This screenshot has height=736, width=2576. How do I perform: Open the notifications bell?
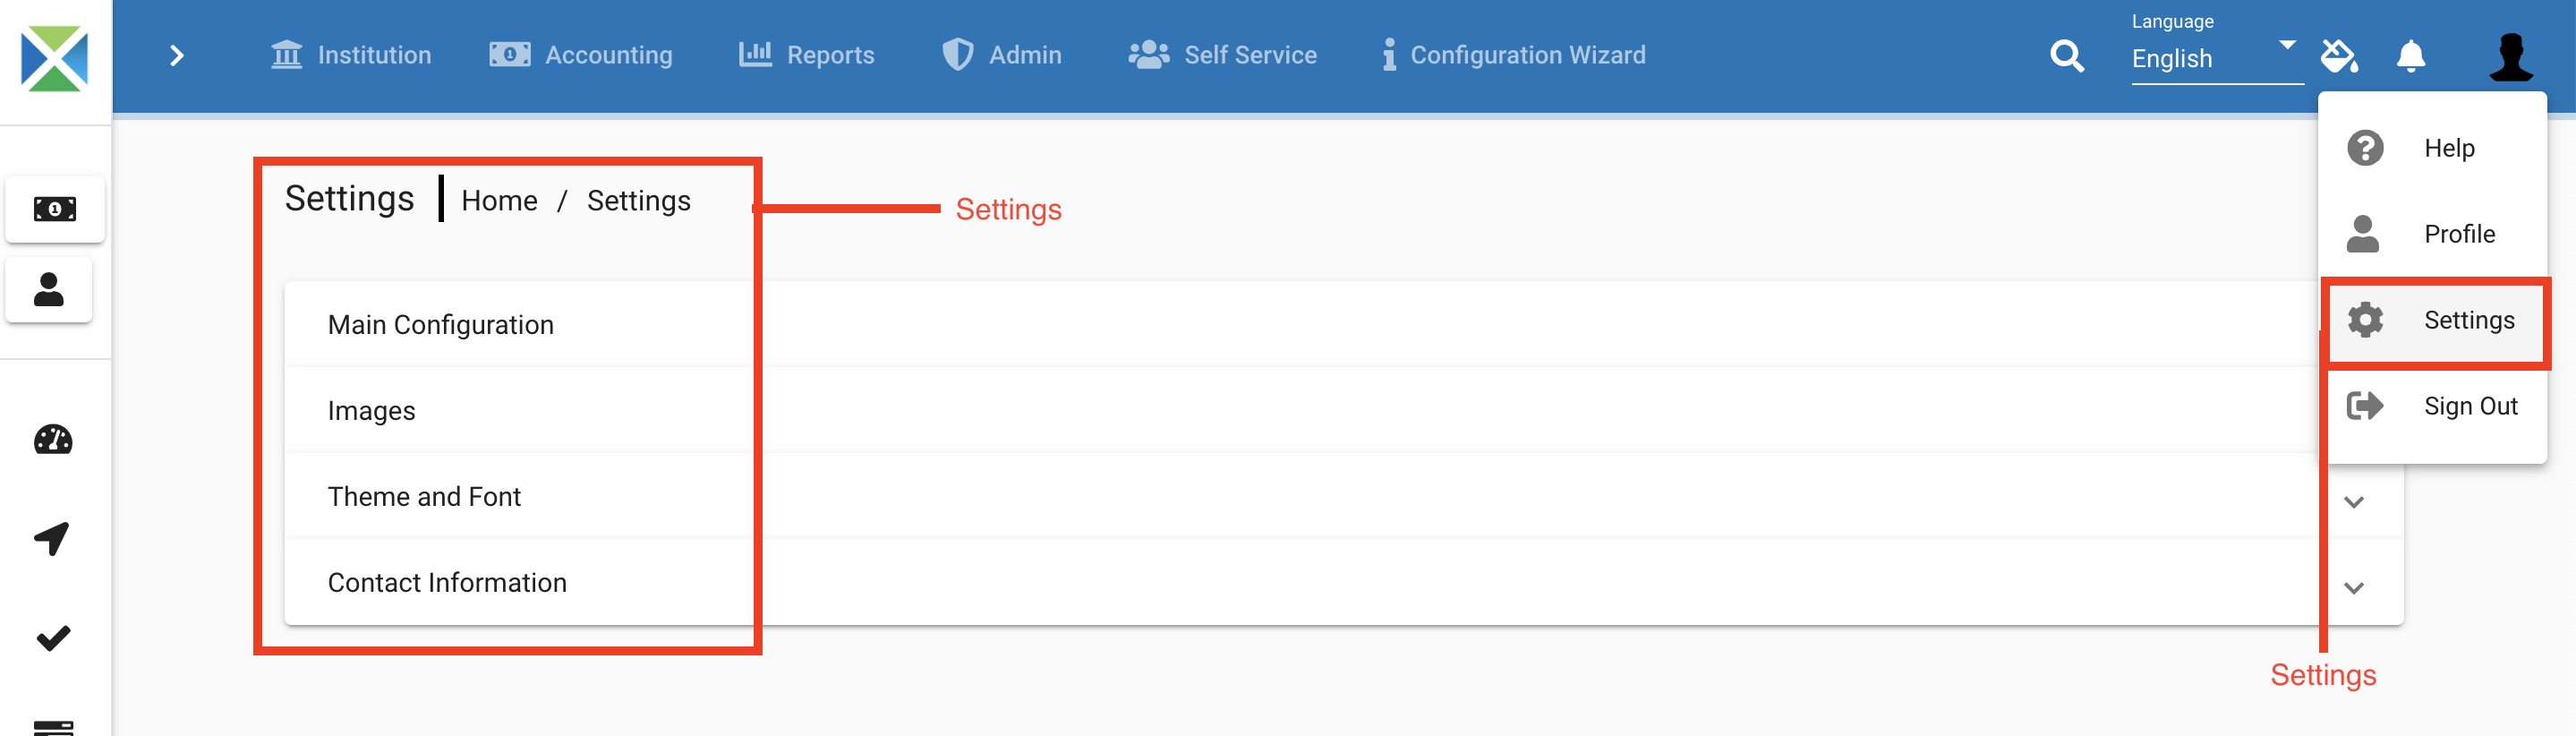coord(2410,56)
